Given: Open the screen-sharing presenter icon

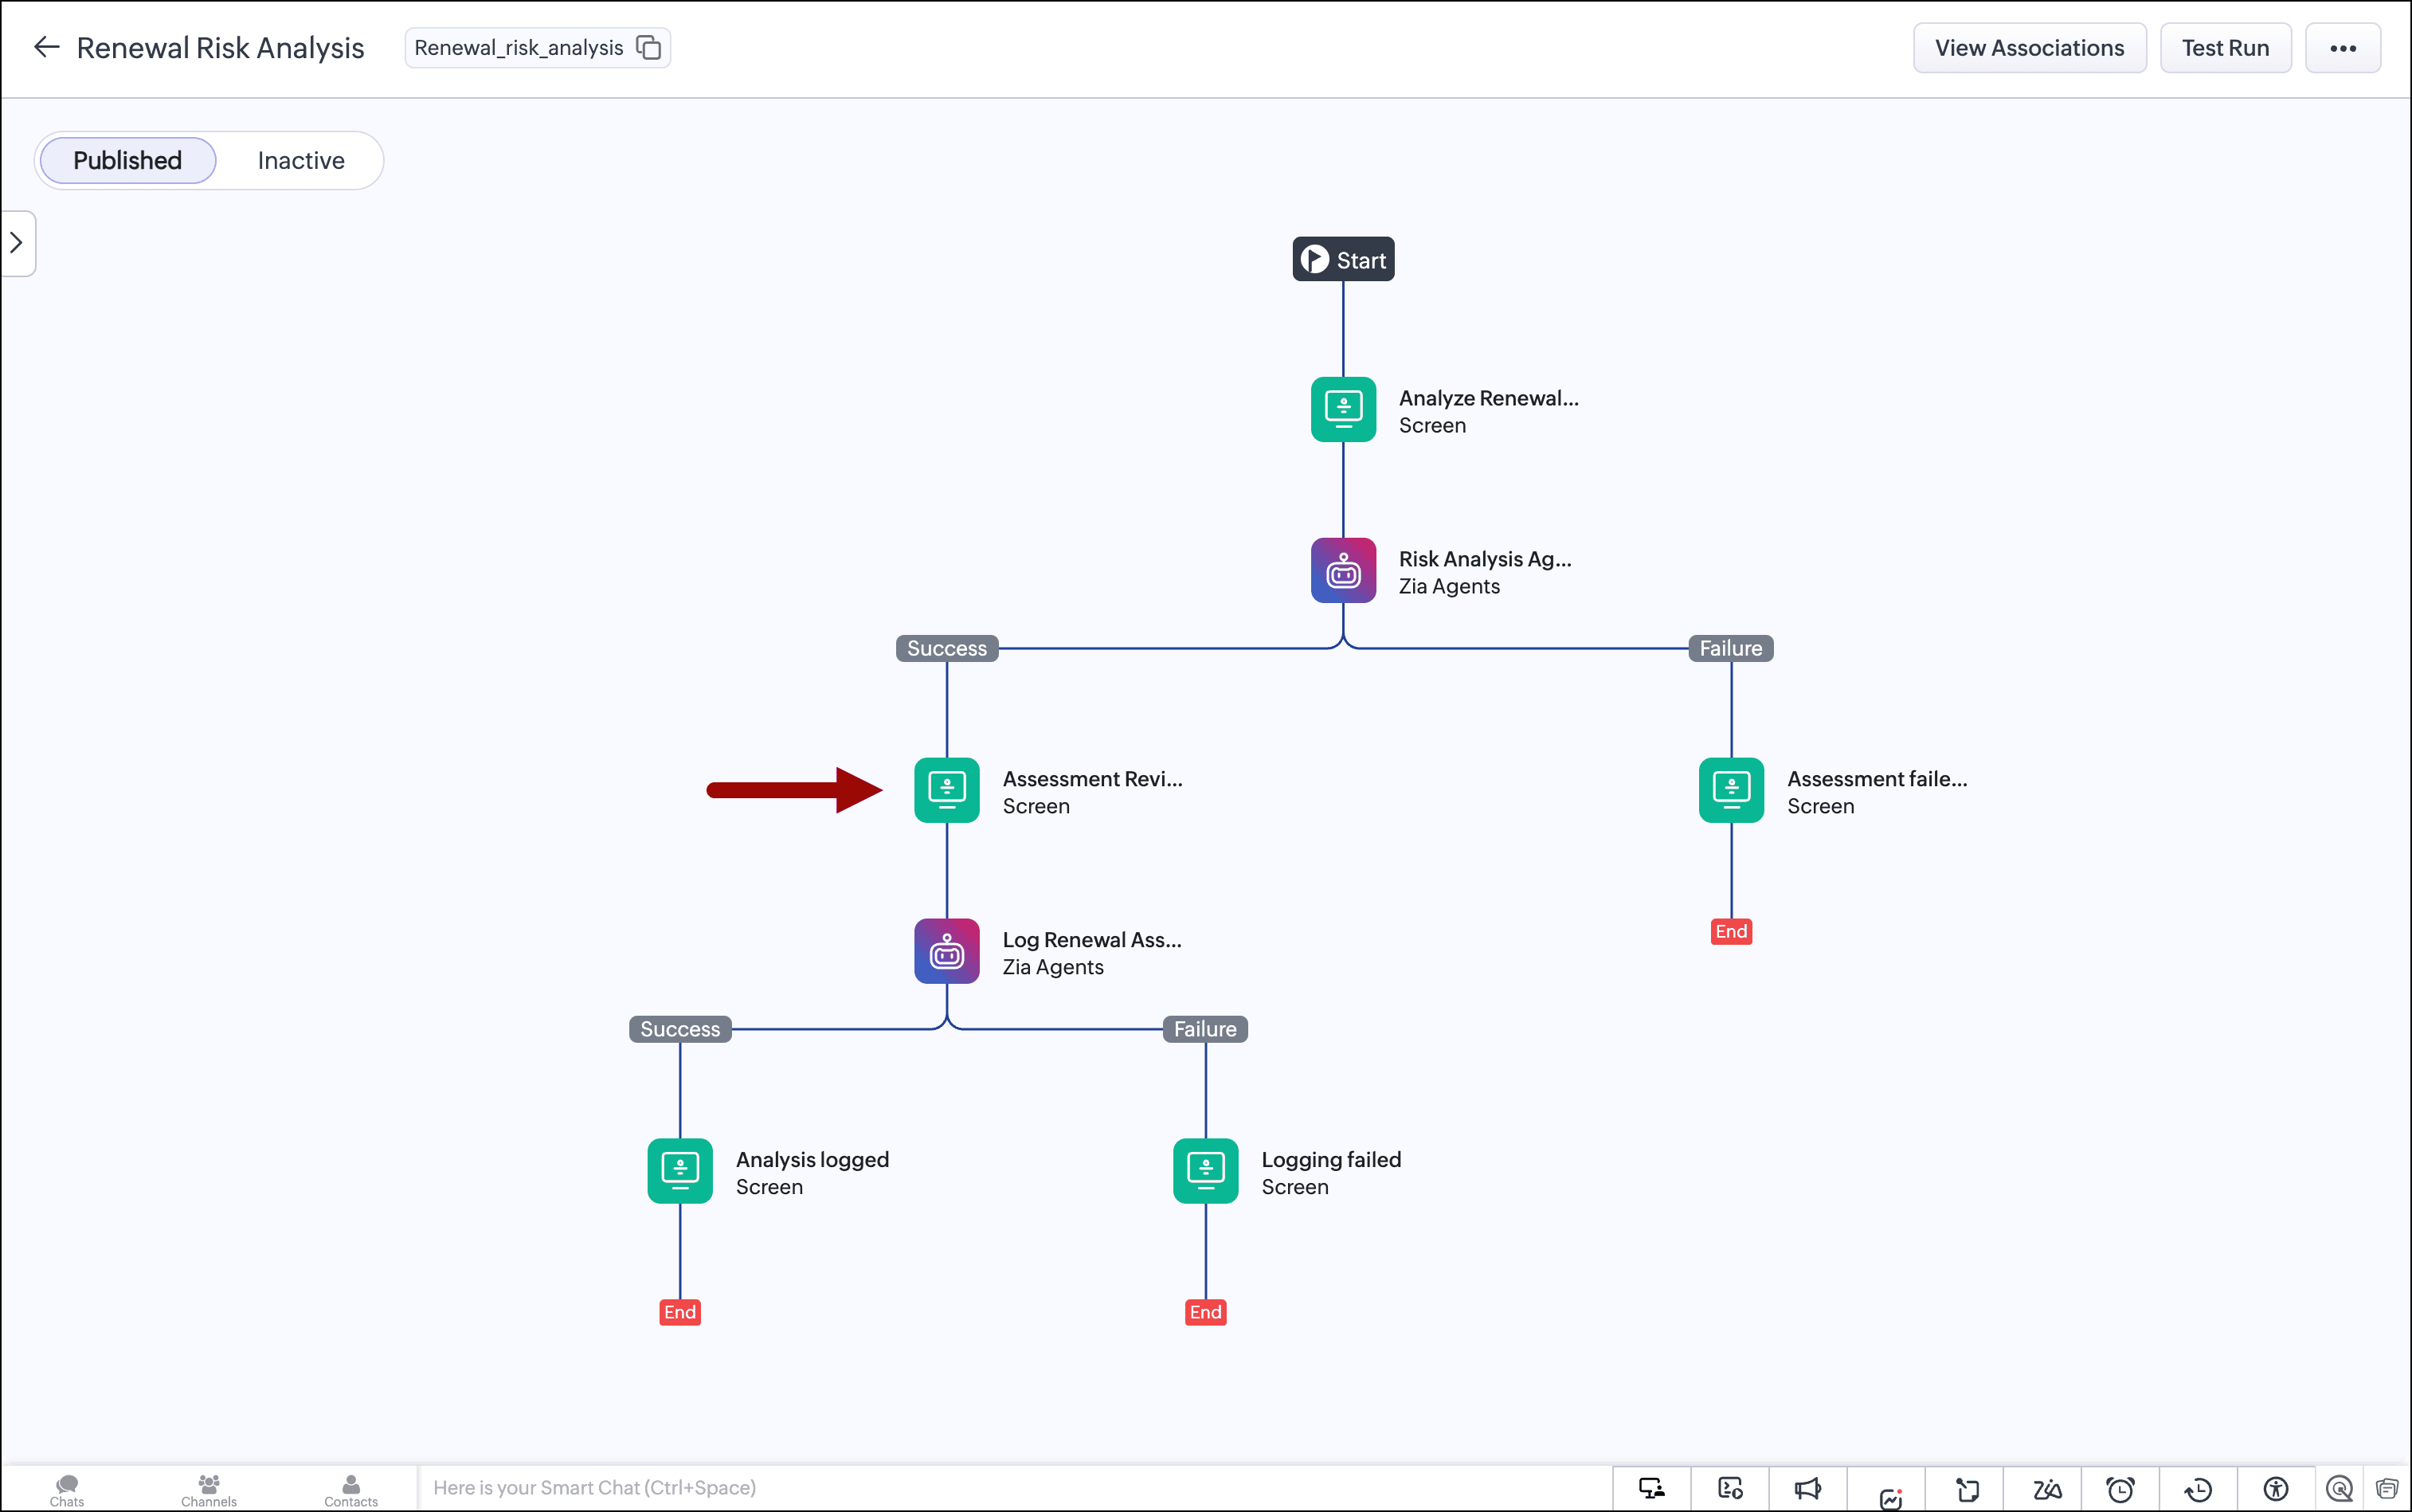Looking at the screenshot, I should click(1652, 1489).
